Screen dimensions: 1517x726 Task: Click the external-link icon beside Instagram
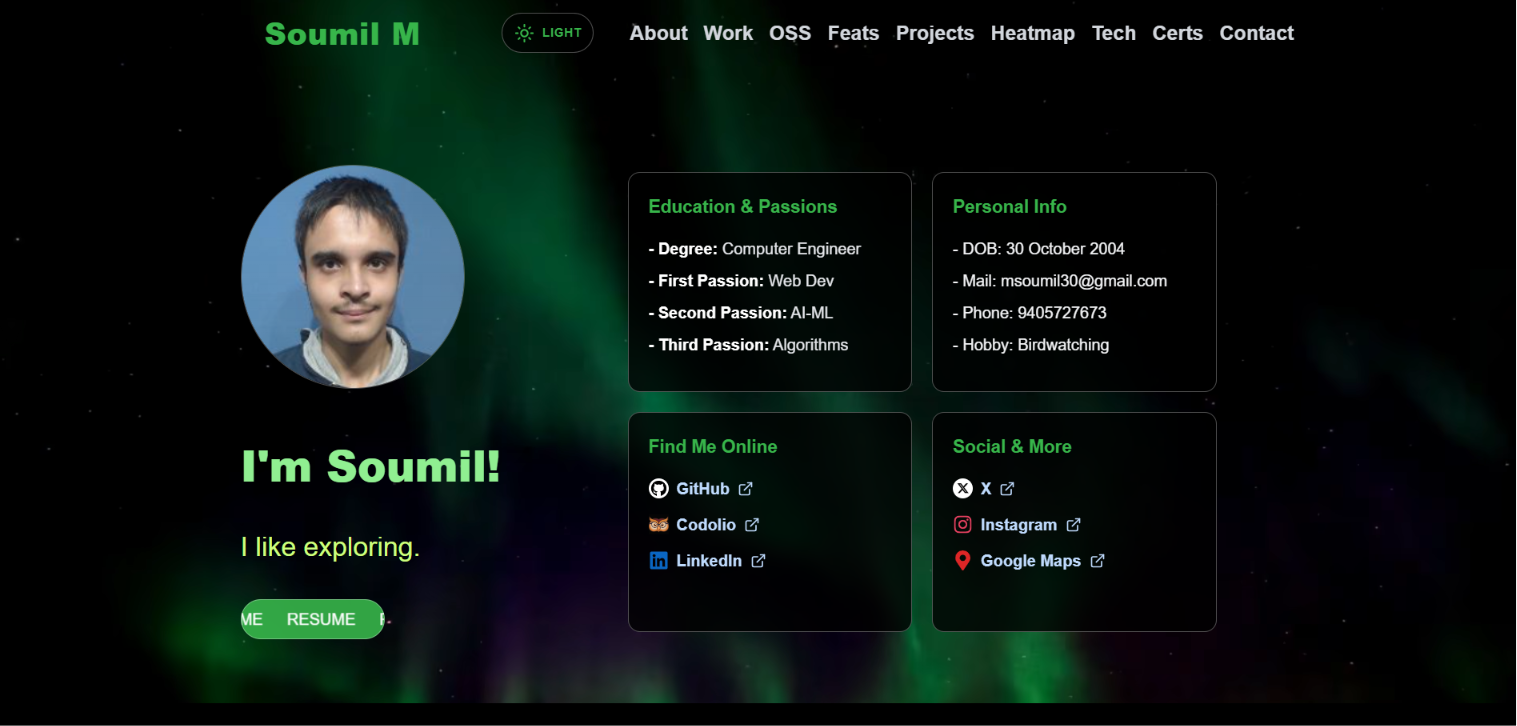[1073, 525]
